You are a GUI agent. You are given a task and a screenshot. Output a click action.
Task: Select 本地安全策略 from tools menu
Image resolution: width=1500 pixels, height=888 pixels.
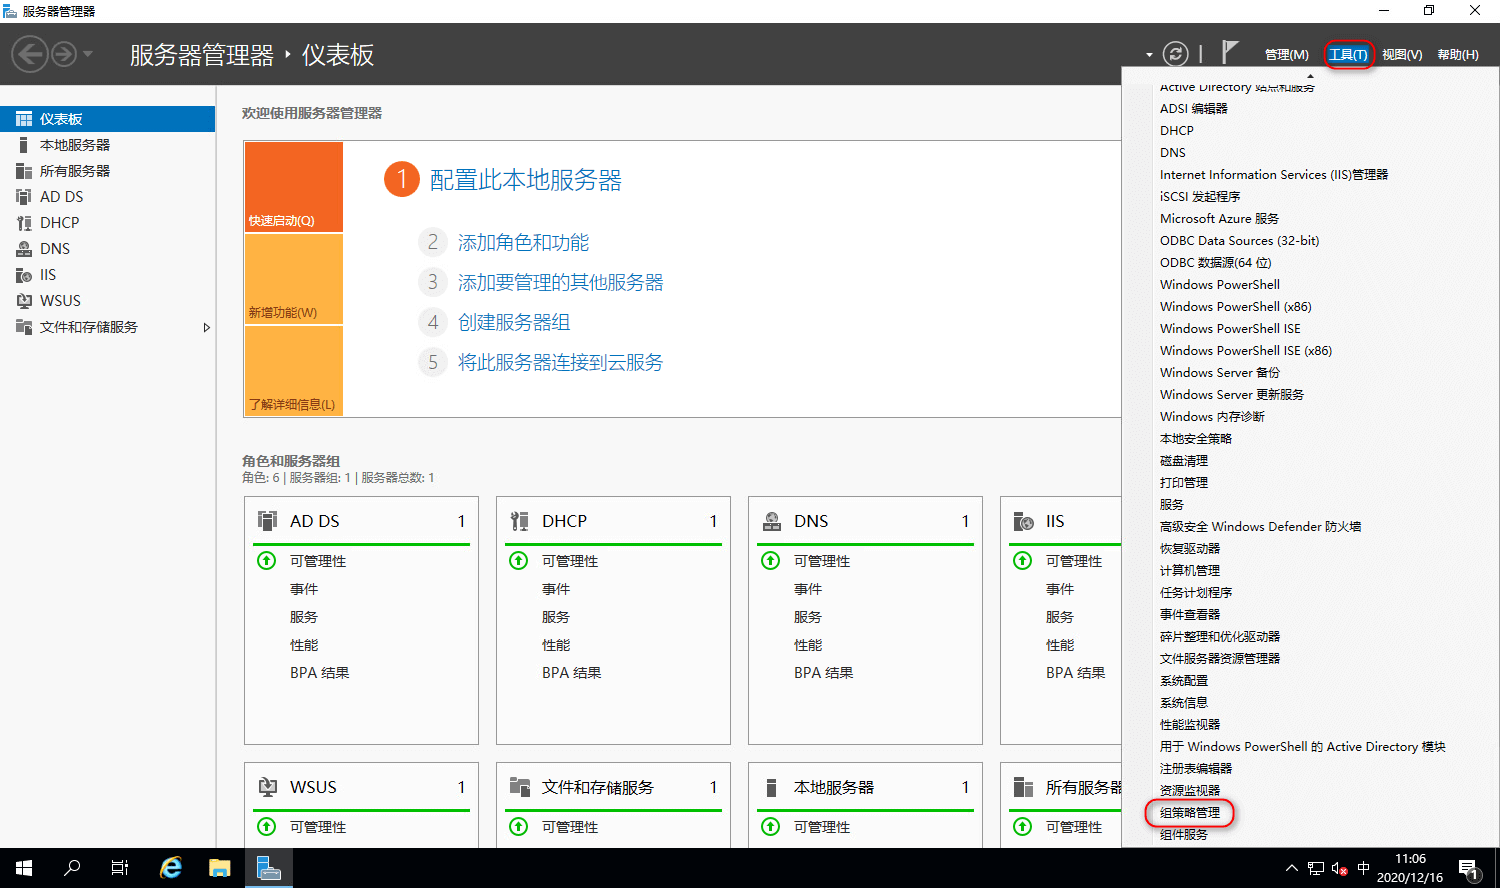click(x=1196, y=439)
